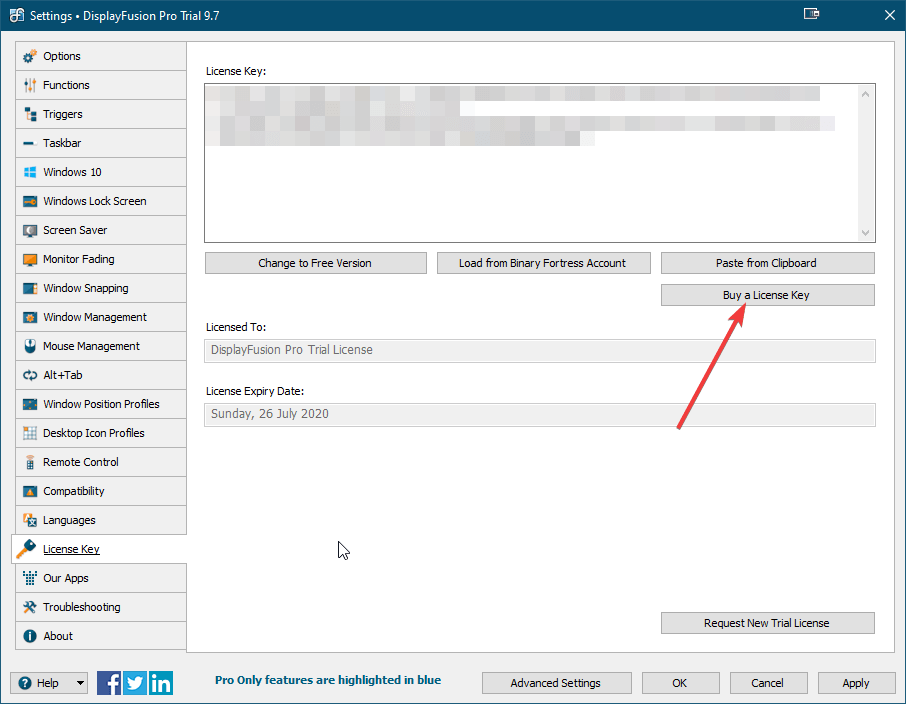Open the Options settings tab
The width and height of the screenshot is (906, 704).
click(x=101, y=56)
